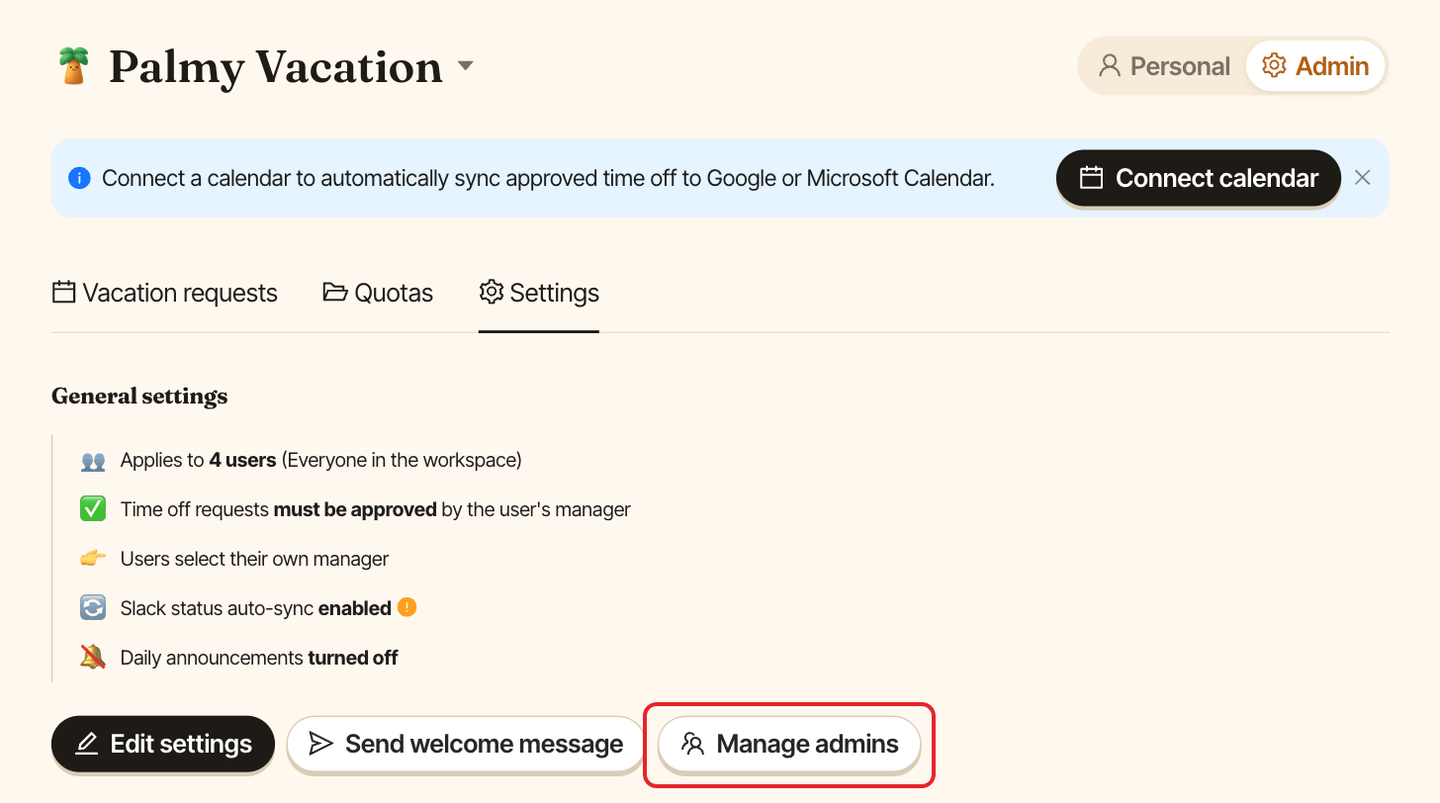Click the Connect calendar button
Viewport: 1440px width, 803px height.
tap(1198, 178)
